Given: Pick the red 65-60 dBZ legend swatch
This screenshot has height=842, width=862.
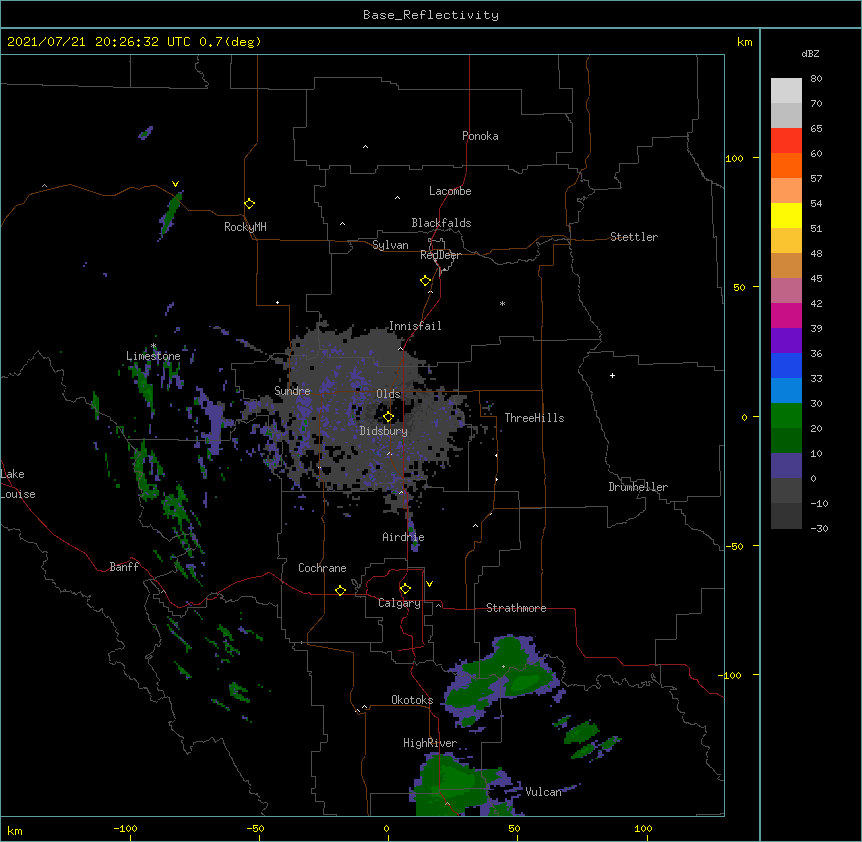Looking at the screenshot, I should pyautogui.click(x=786, y=140).
